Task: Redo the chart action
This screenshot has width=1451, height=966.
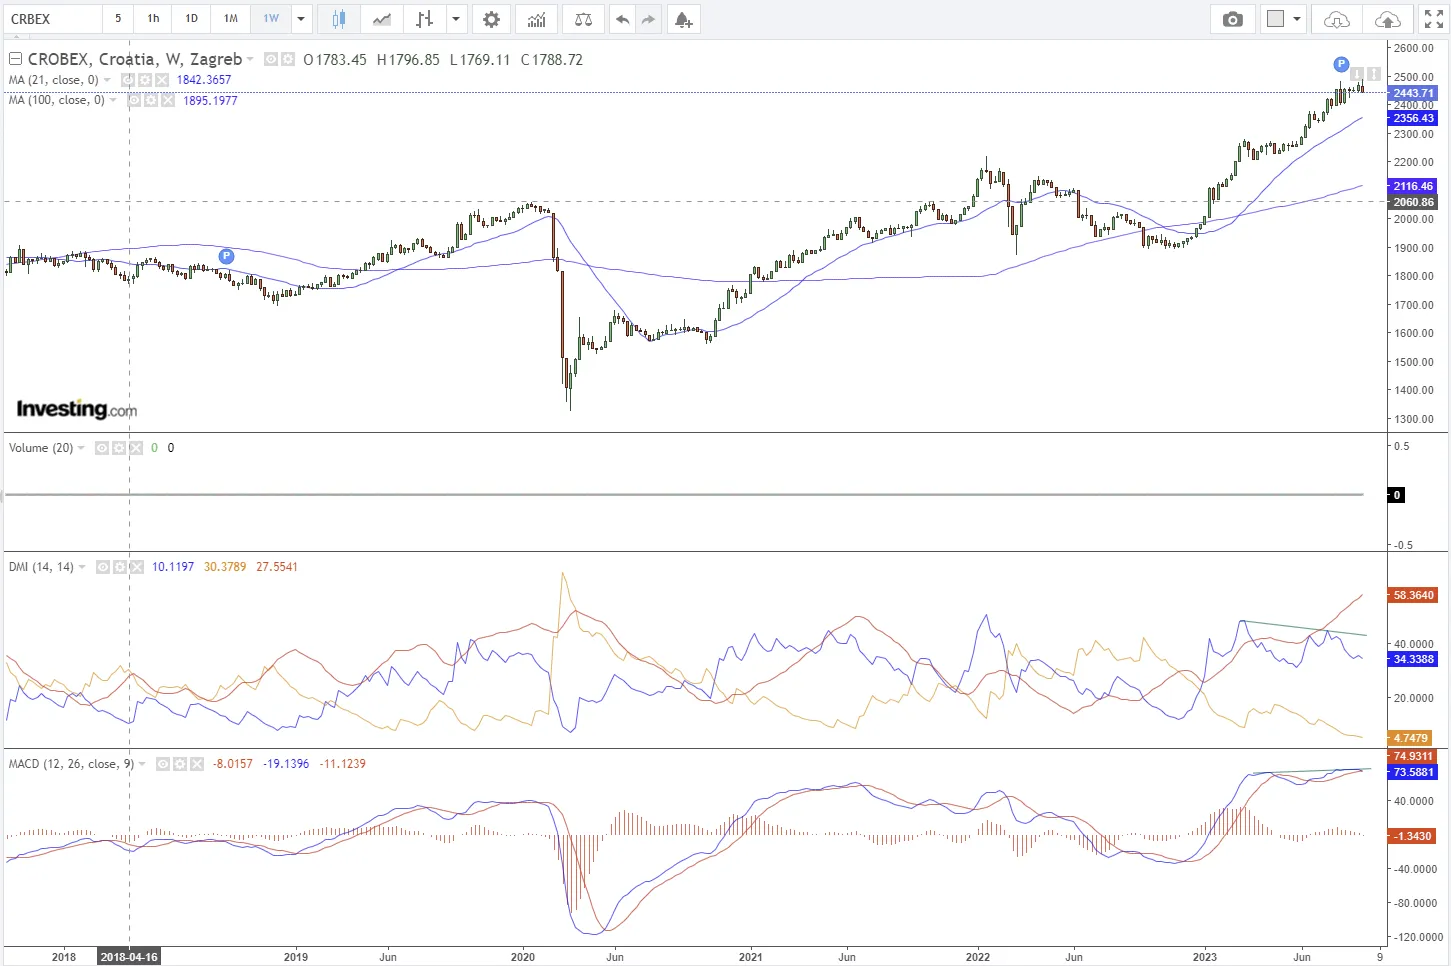Action: 649,19
